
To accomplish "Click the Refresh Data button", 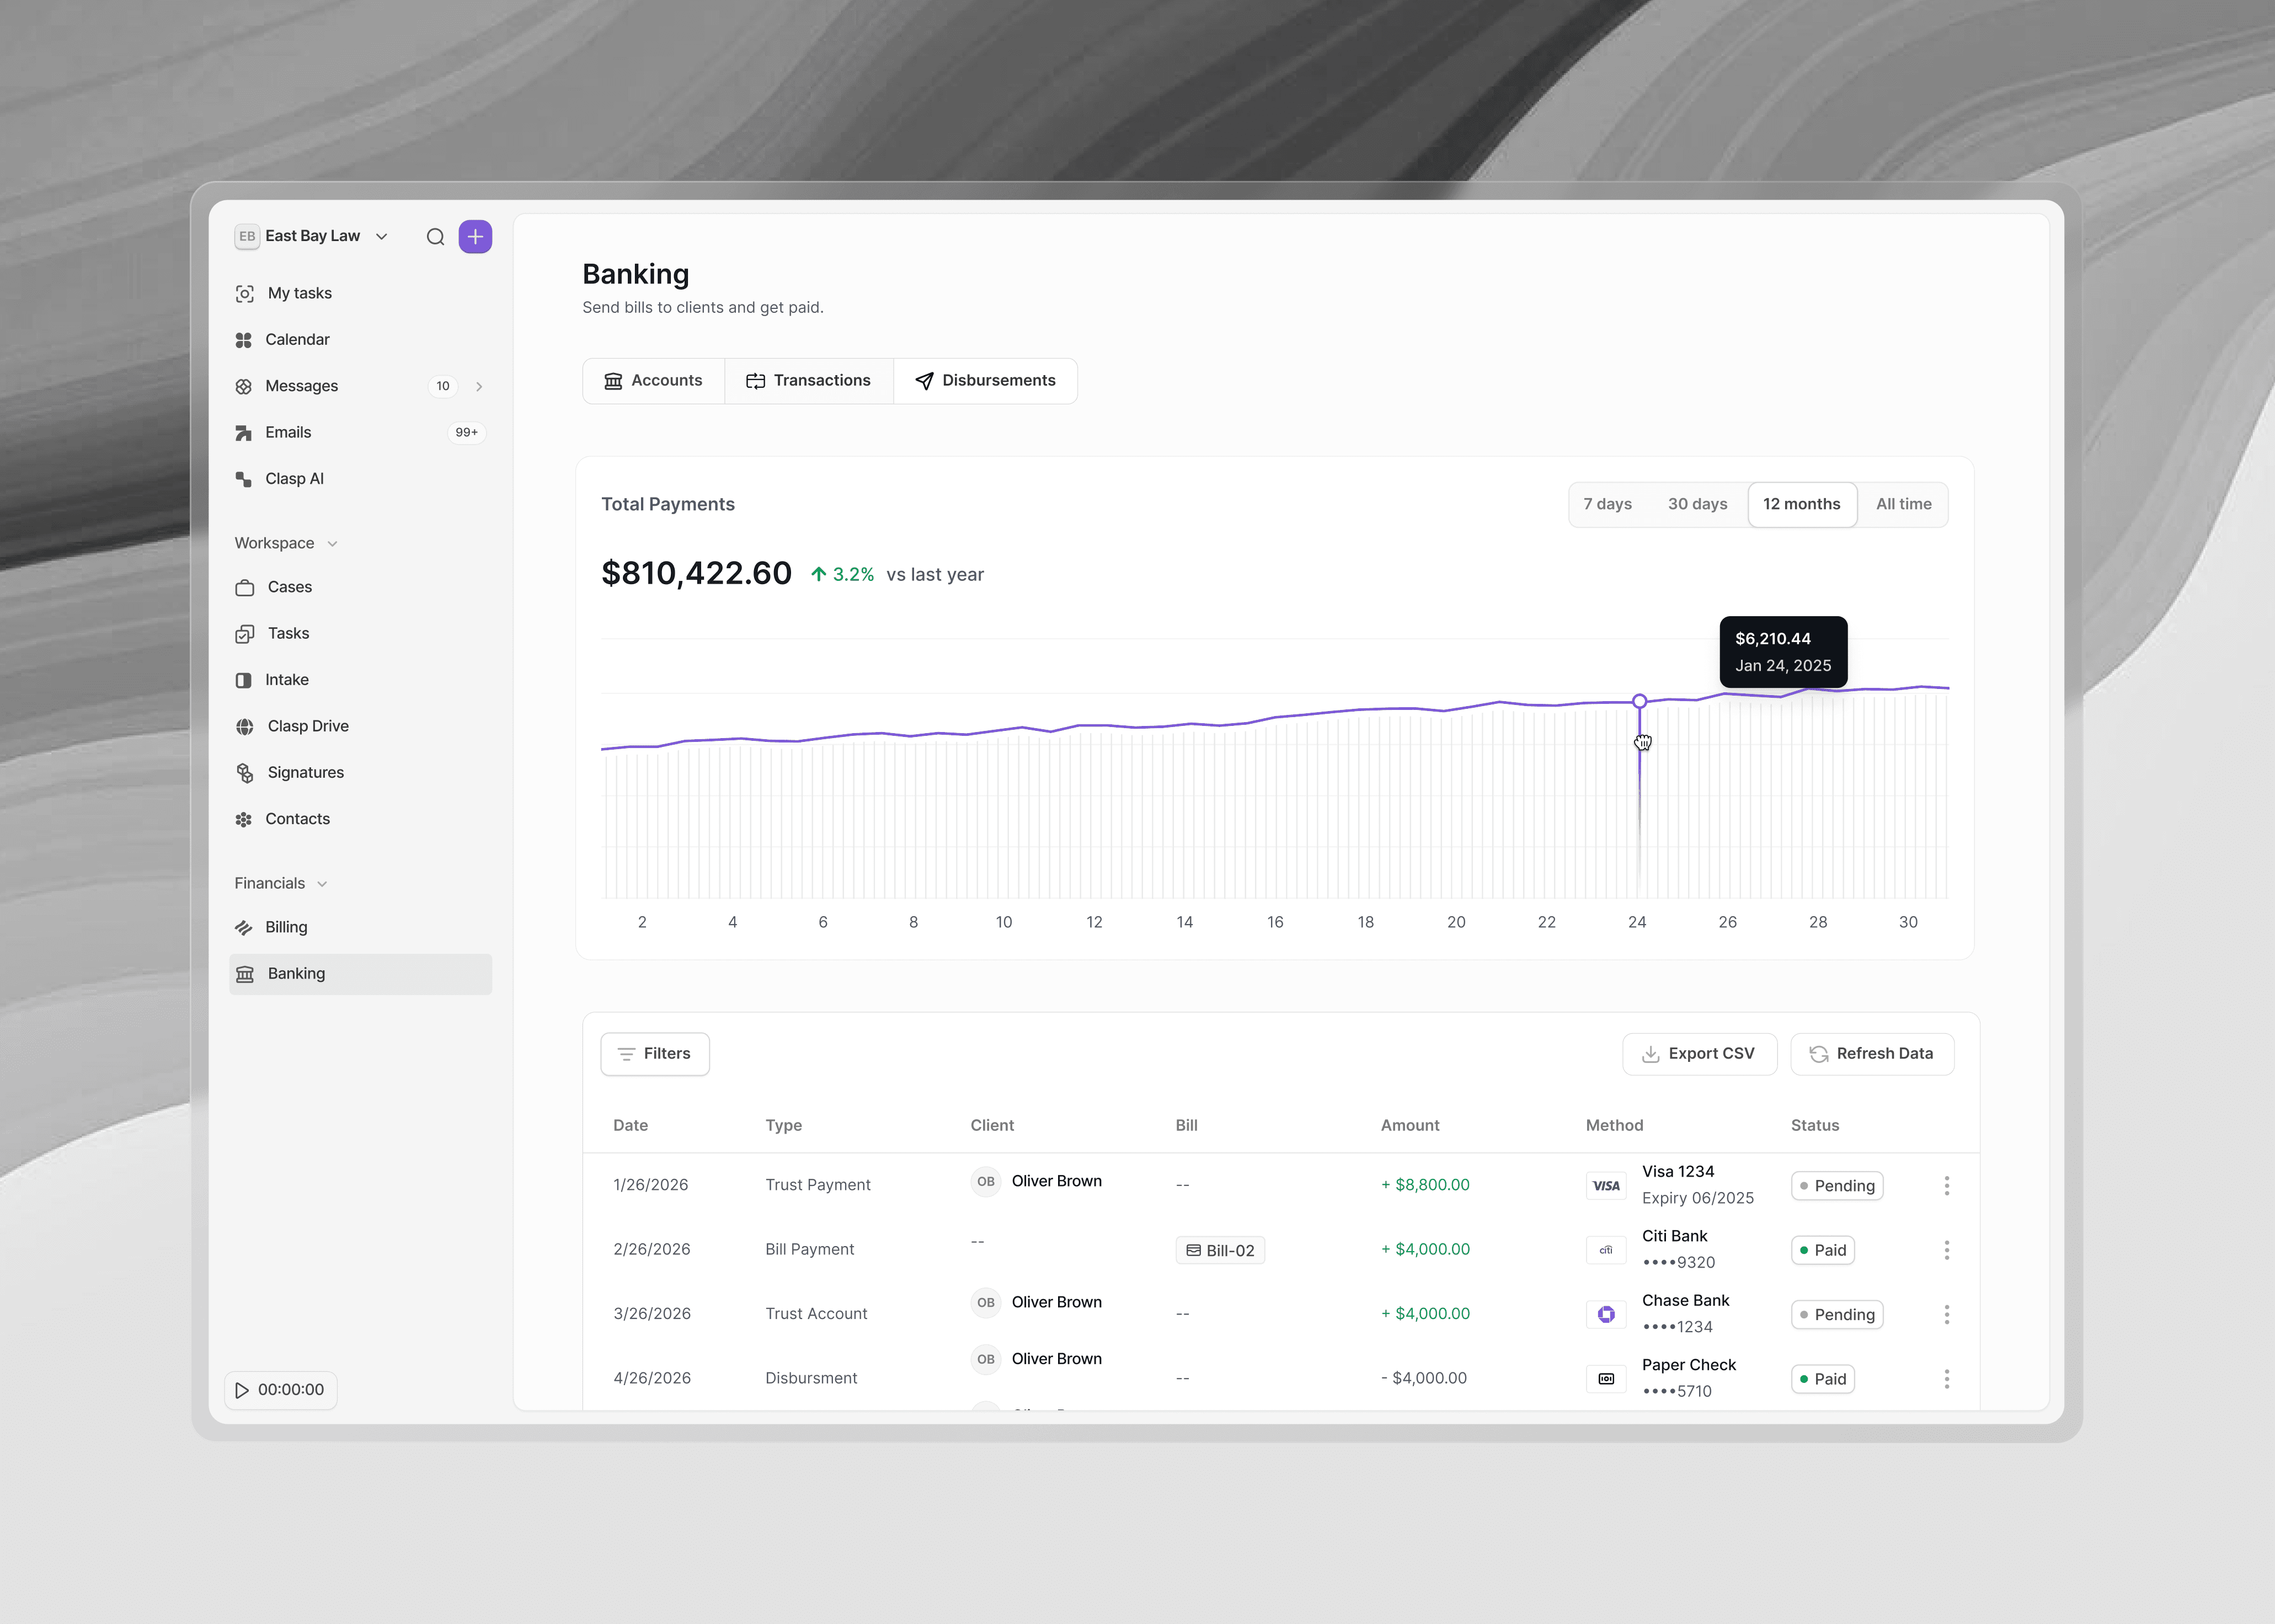I will (x=1871, y=1054).
